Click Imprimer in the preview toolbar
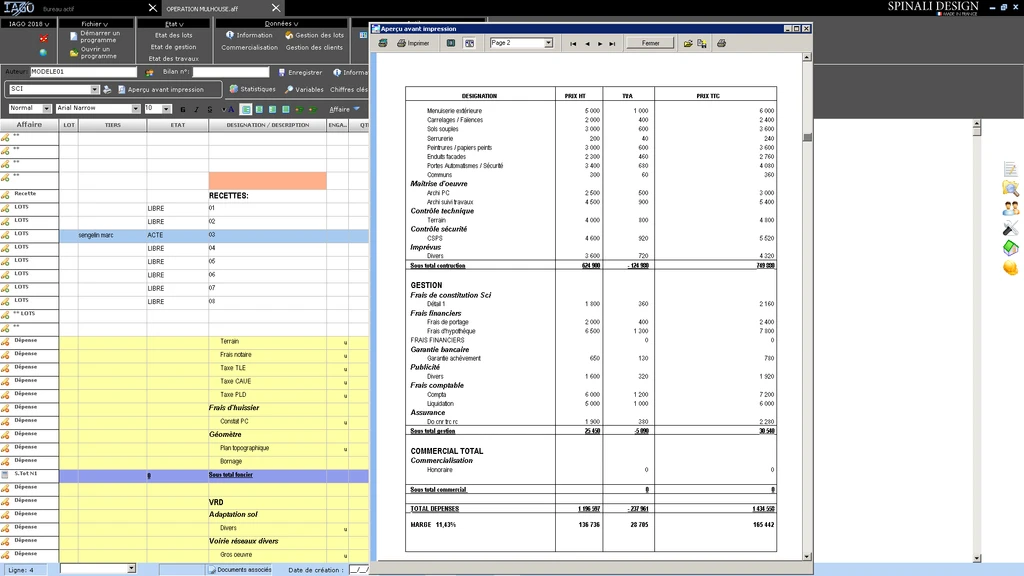Image resolution: width=1024 pixels, height=576 pixels. 413,44
